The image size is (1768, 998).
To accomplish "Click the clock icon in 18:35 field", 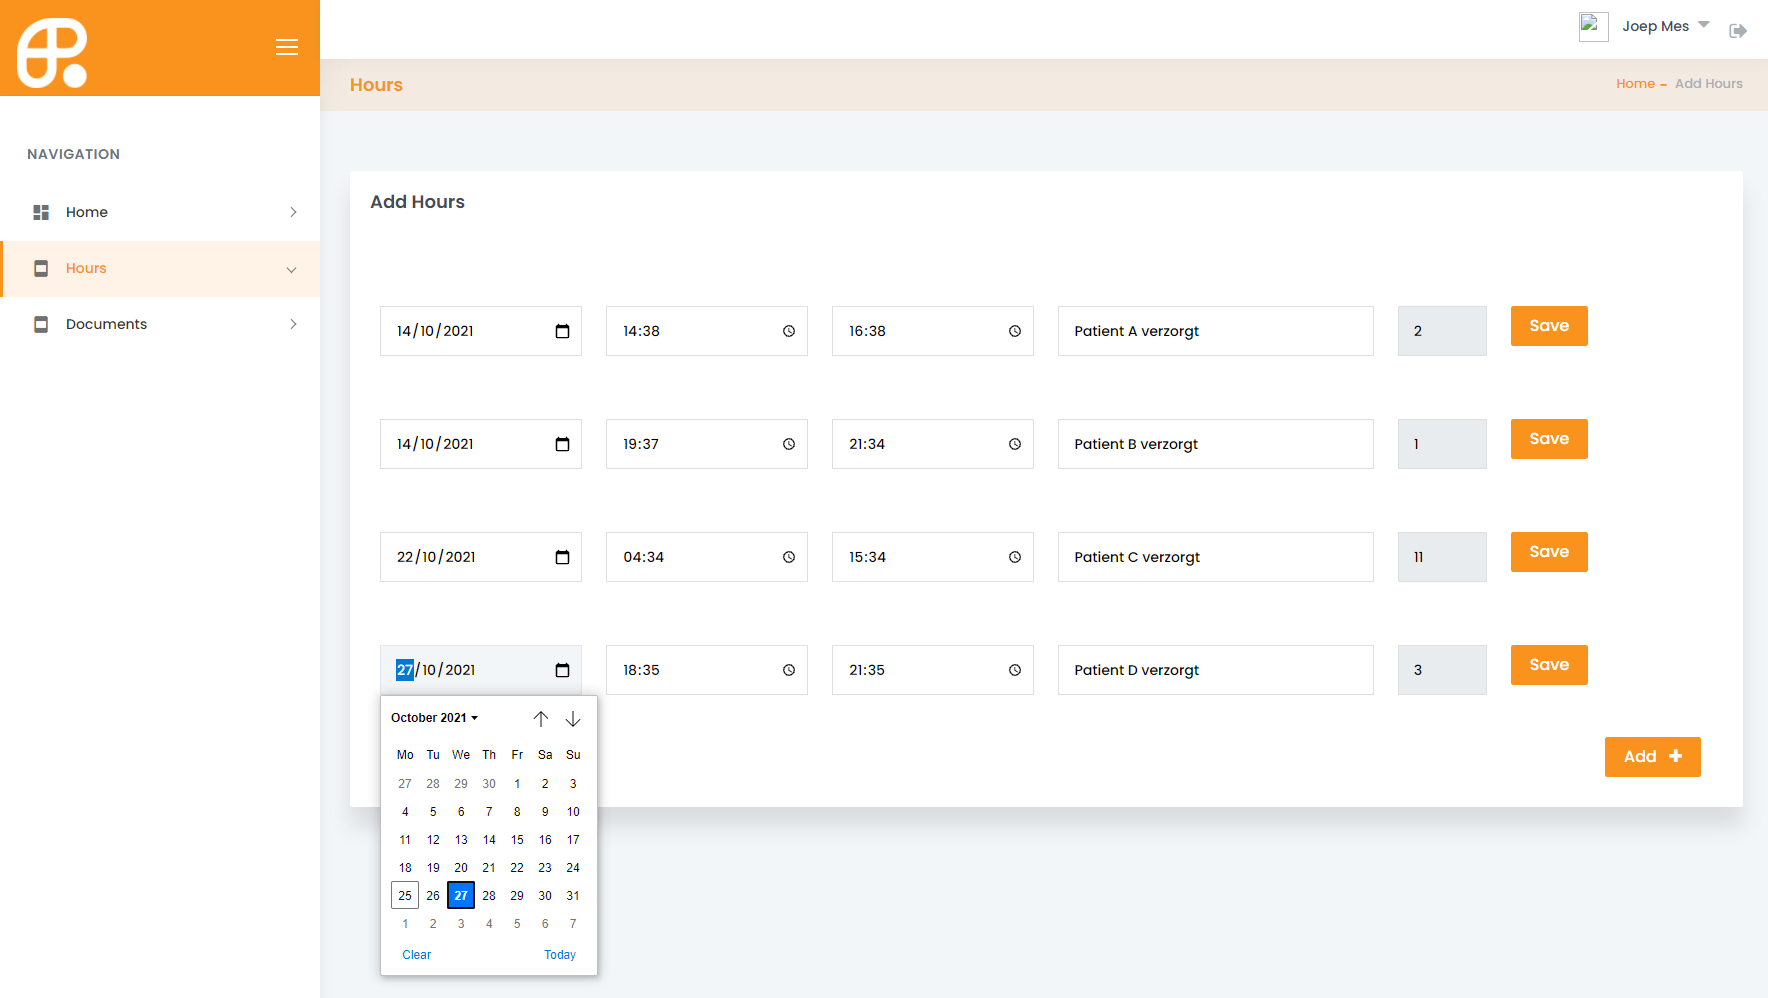I will 789,670.
